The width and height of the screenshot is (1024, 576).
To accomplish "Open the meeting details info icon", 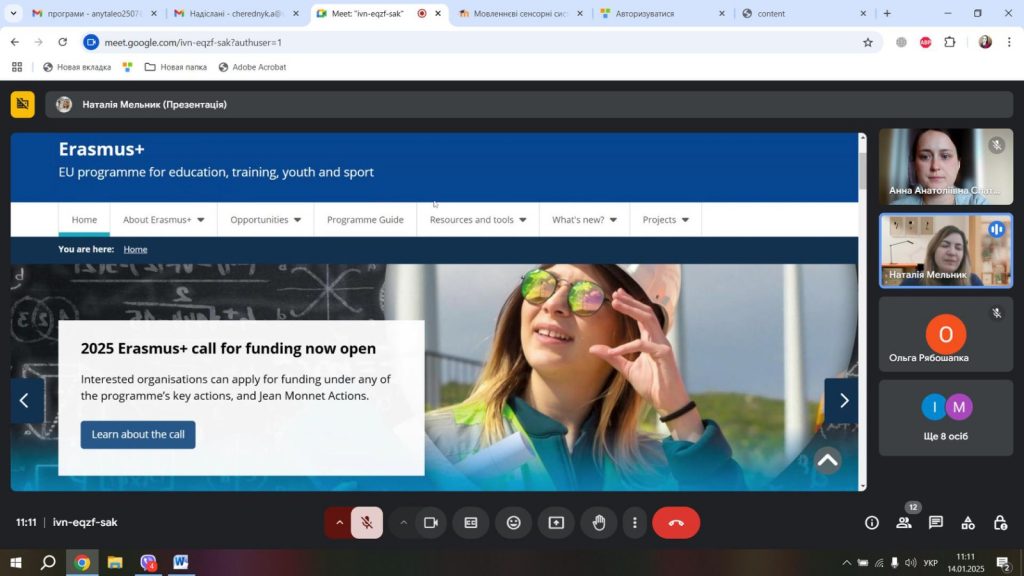I will 871,522.
